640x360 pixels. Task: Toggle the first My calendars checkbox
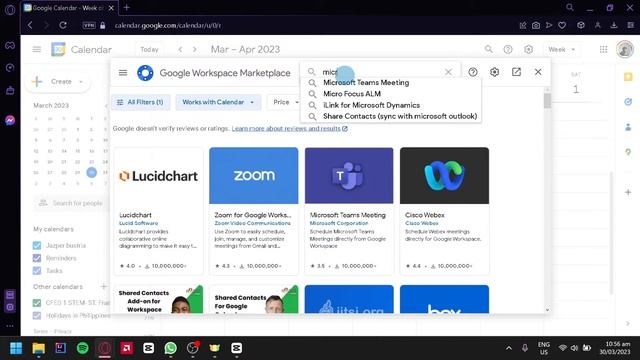(x=37, y=245)
